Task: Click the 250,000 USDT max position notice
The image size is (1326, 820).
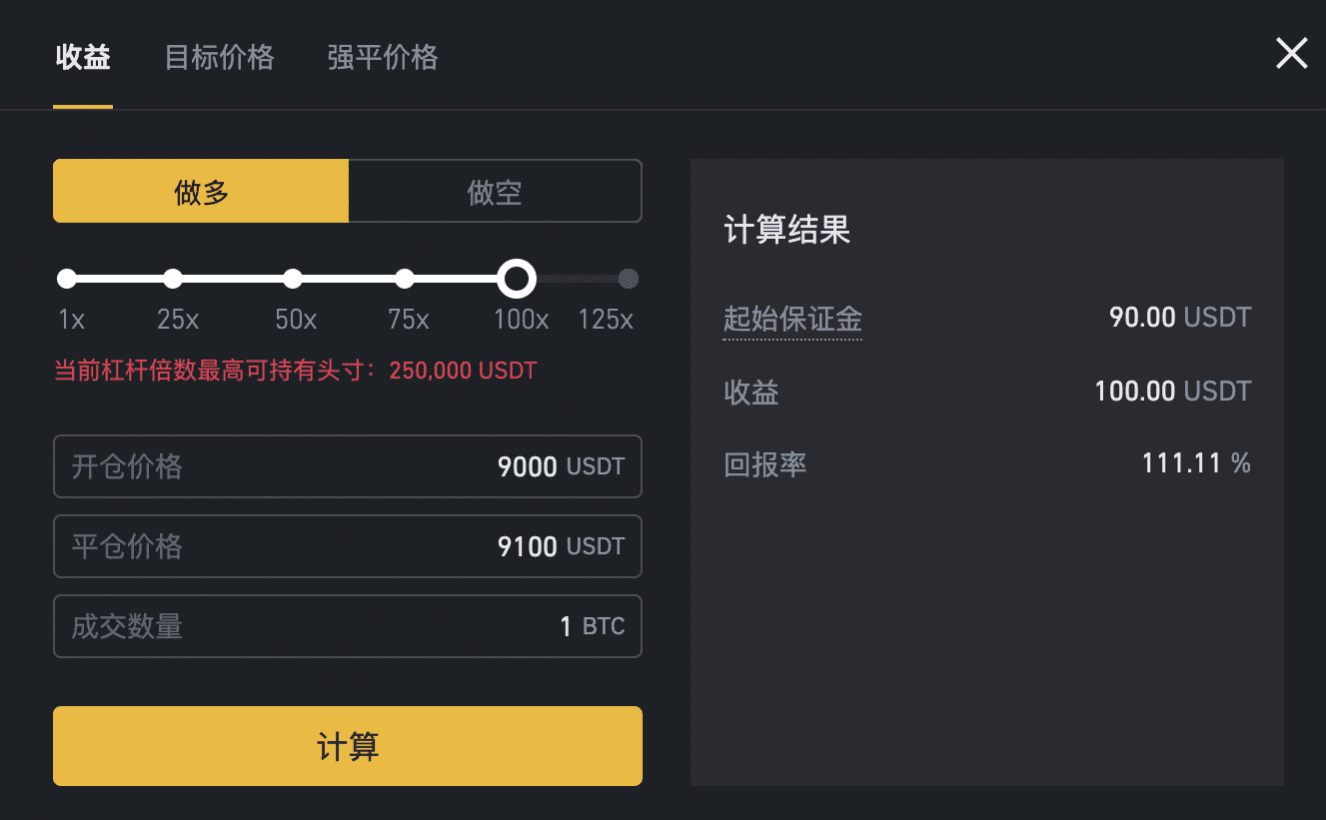Action: click(461, 370)
